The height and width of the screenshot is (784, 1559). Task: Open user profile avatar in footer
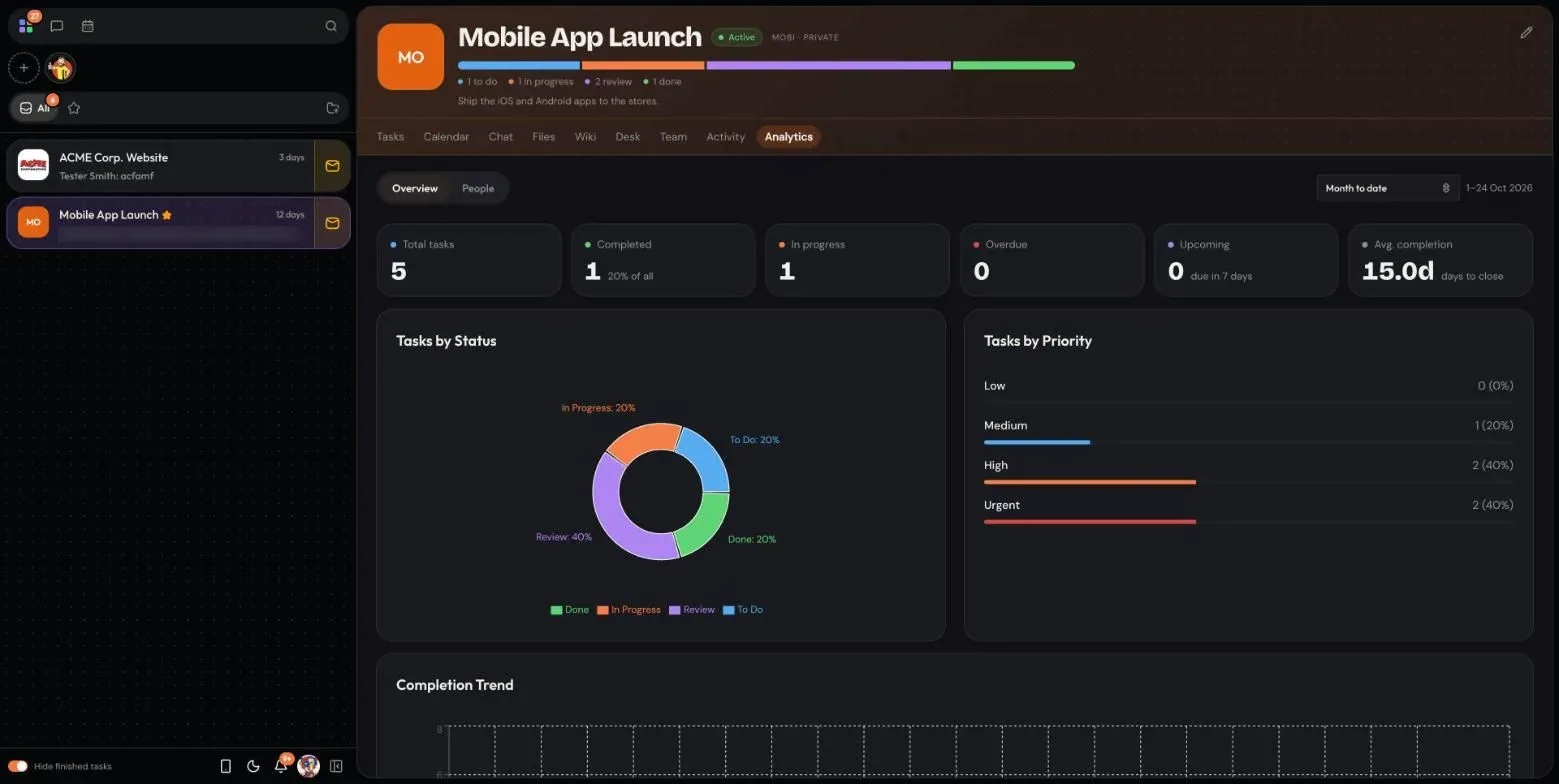309,766
